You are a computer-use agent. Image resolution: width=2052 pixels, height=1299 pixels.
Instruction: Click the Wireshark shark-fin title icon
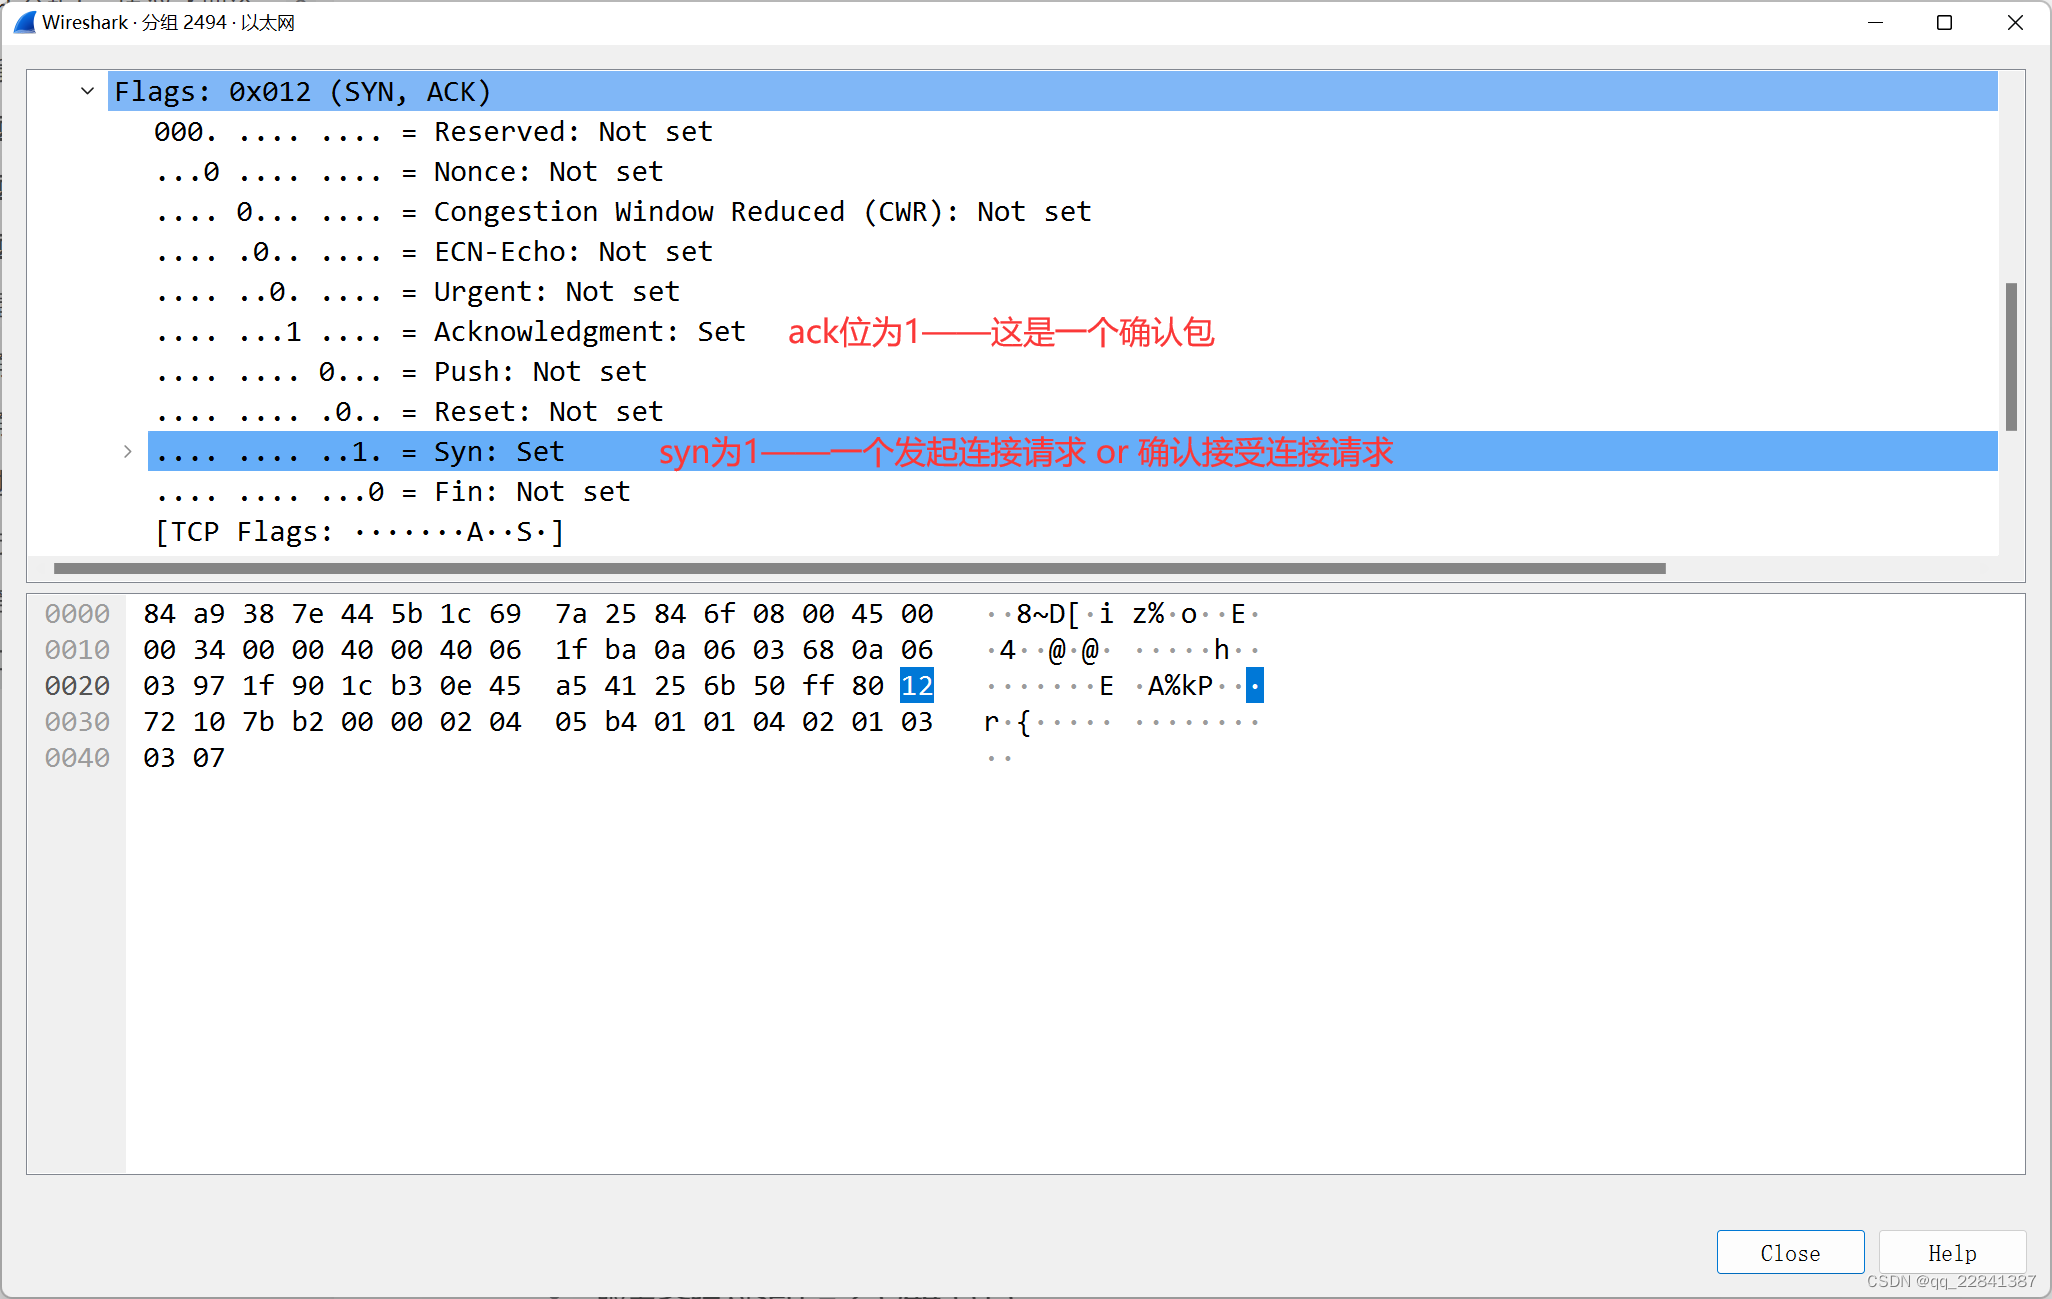point(24,22)
